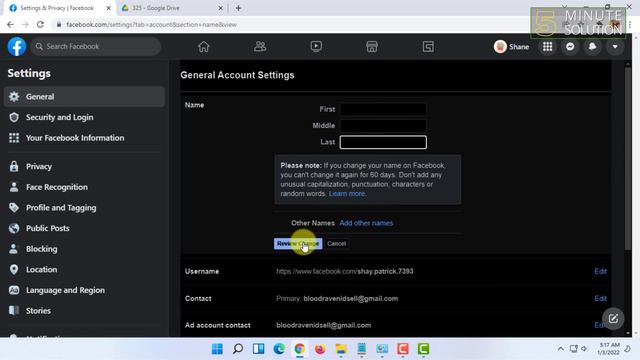
Task: Switch to the Google Drive browser tab
Action: coord(171,8)
